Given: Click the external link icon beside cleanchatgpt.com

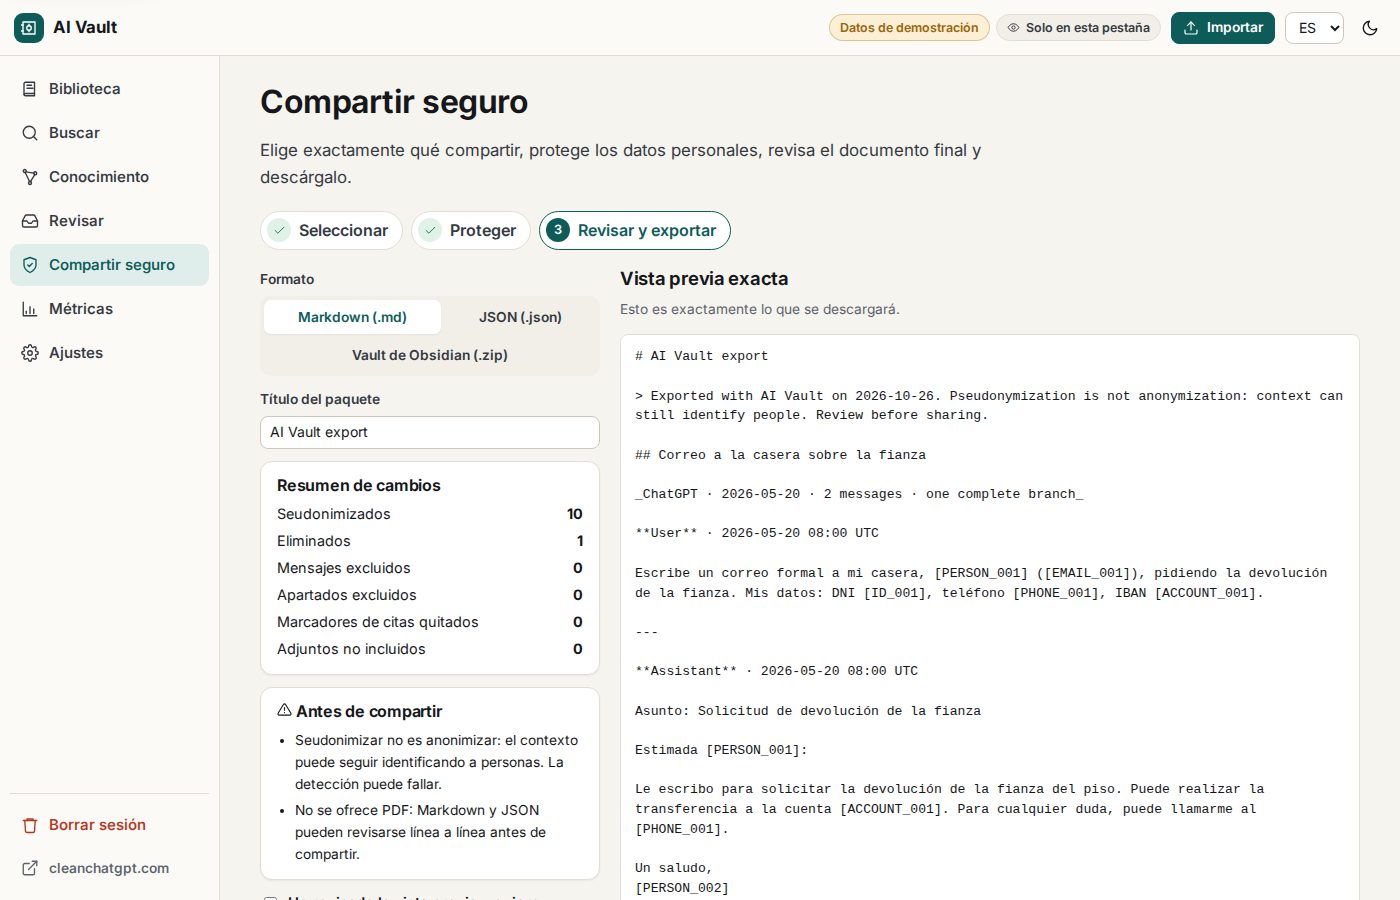Looking at the screenshot, I should (x=30, y=868).
